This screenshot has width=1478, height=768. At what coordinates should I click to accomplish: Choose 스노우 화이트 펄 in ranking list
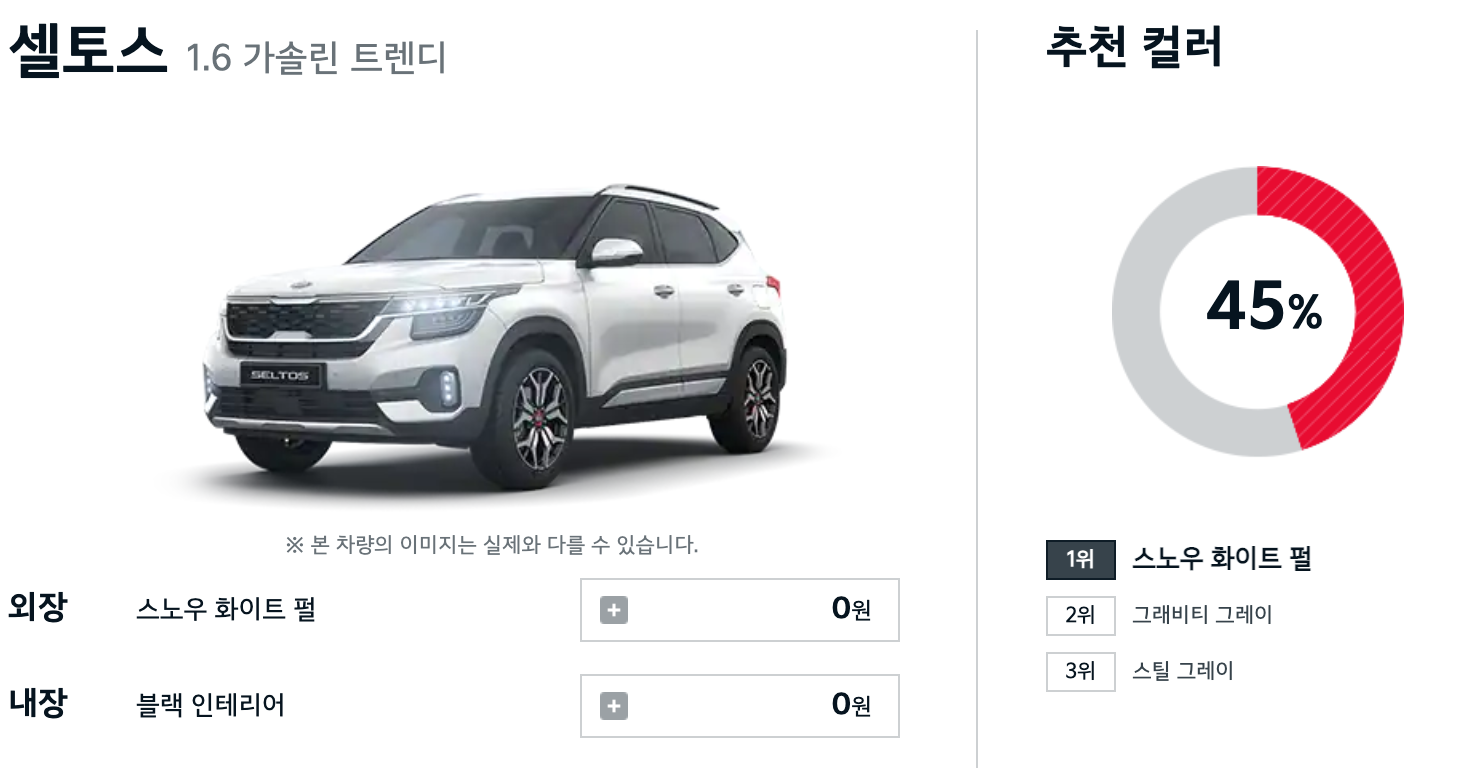click(1221, 558)
